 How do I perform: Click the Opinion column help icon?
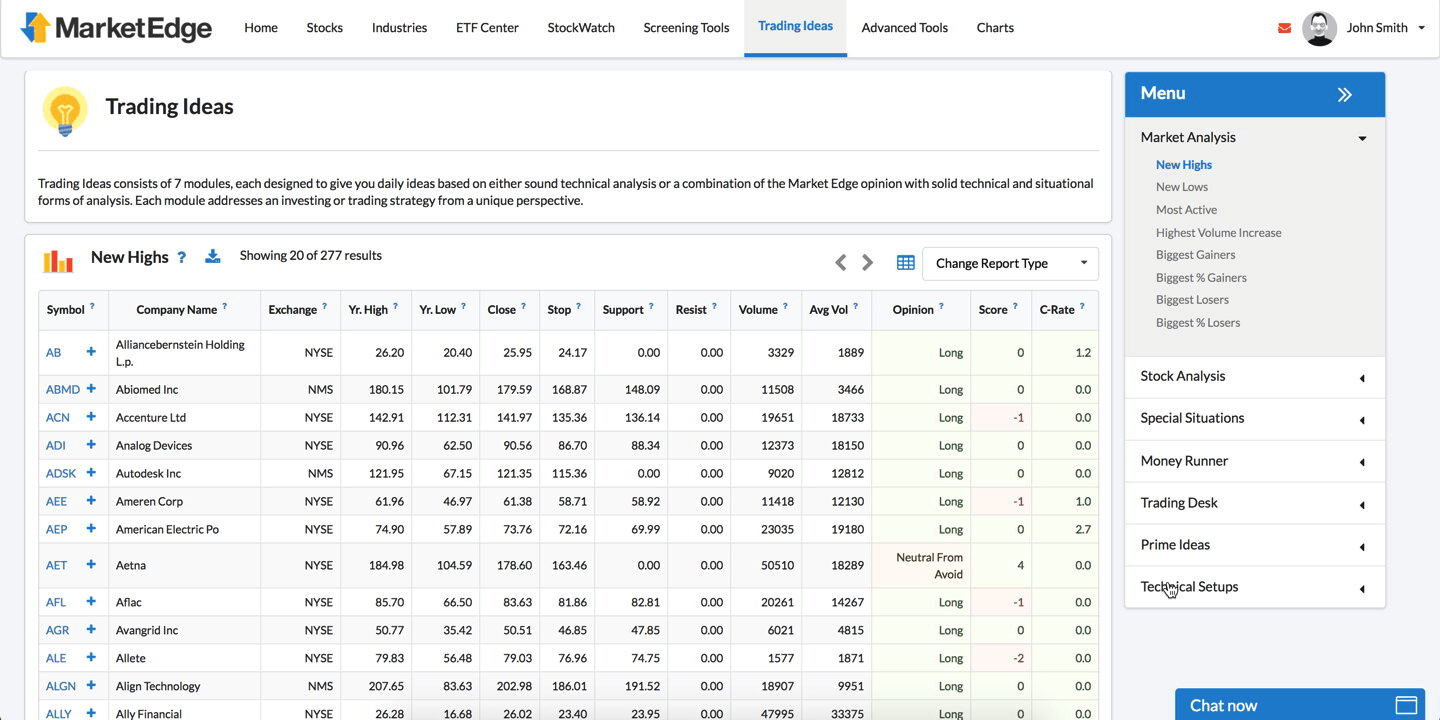pyautogui.click(x=941, y=306)
